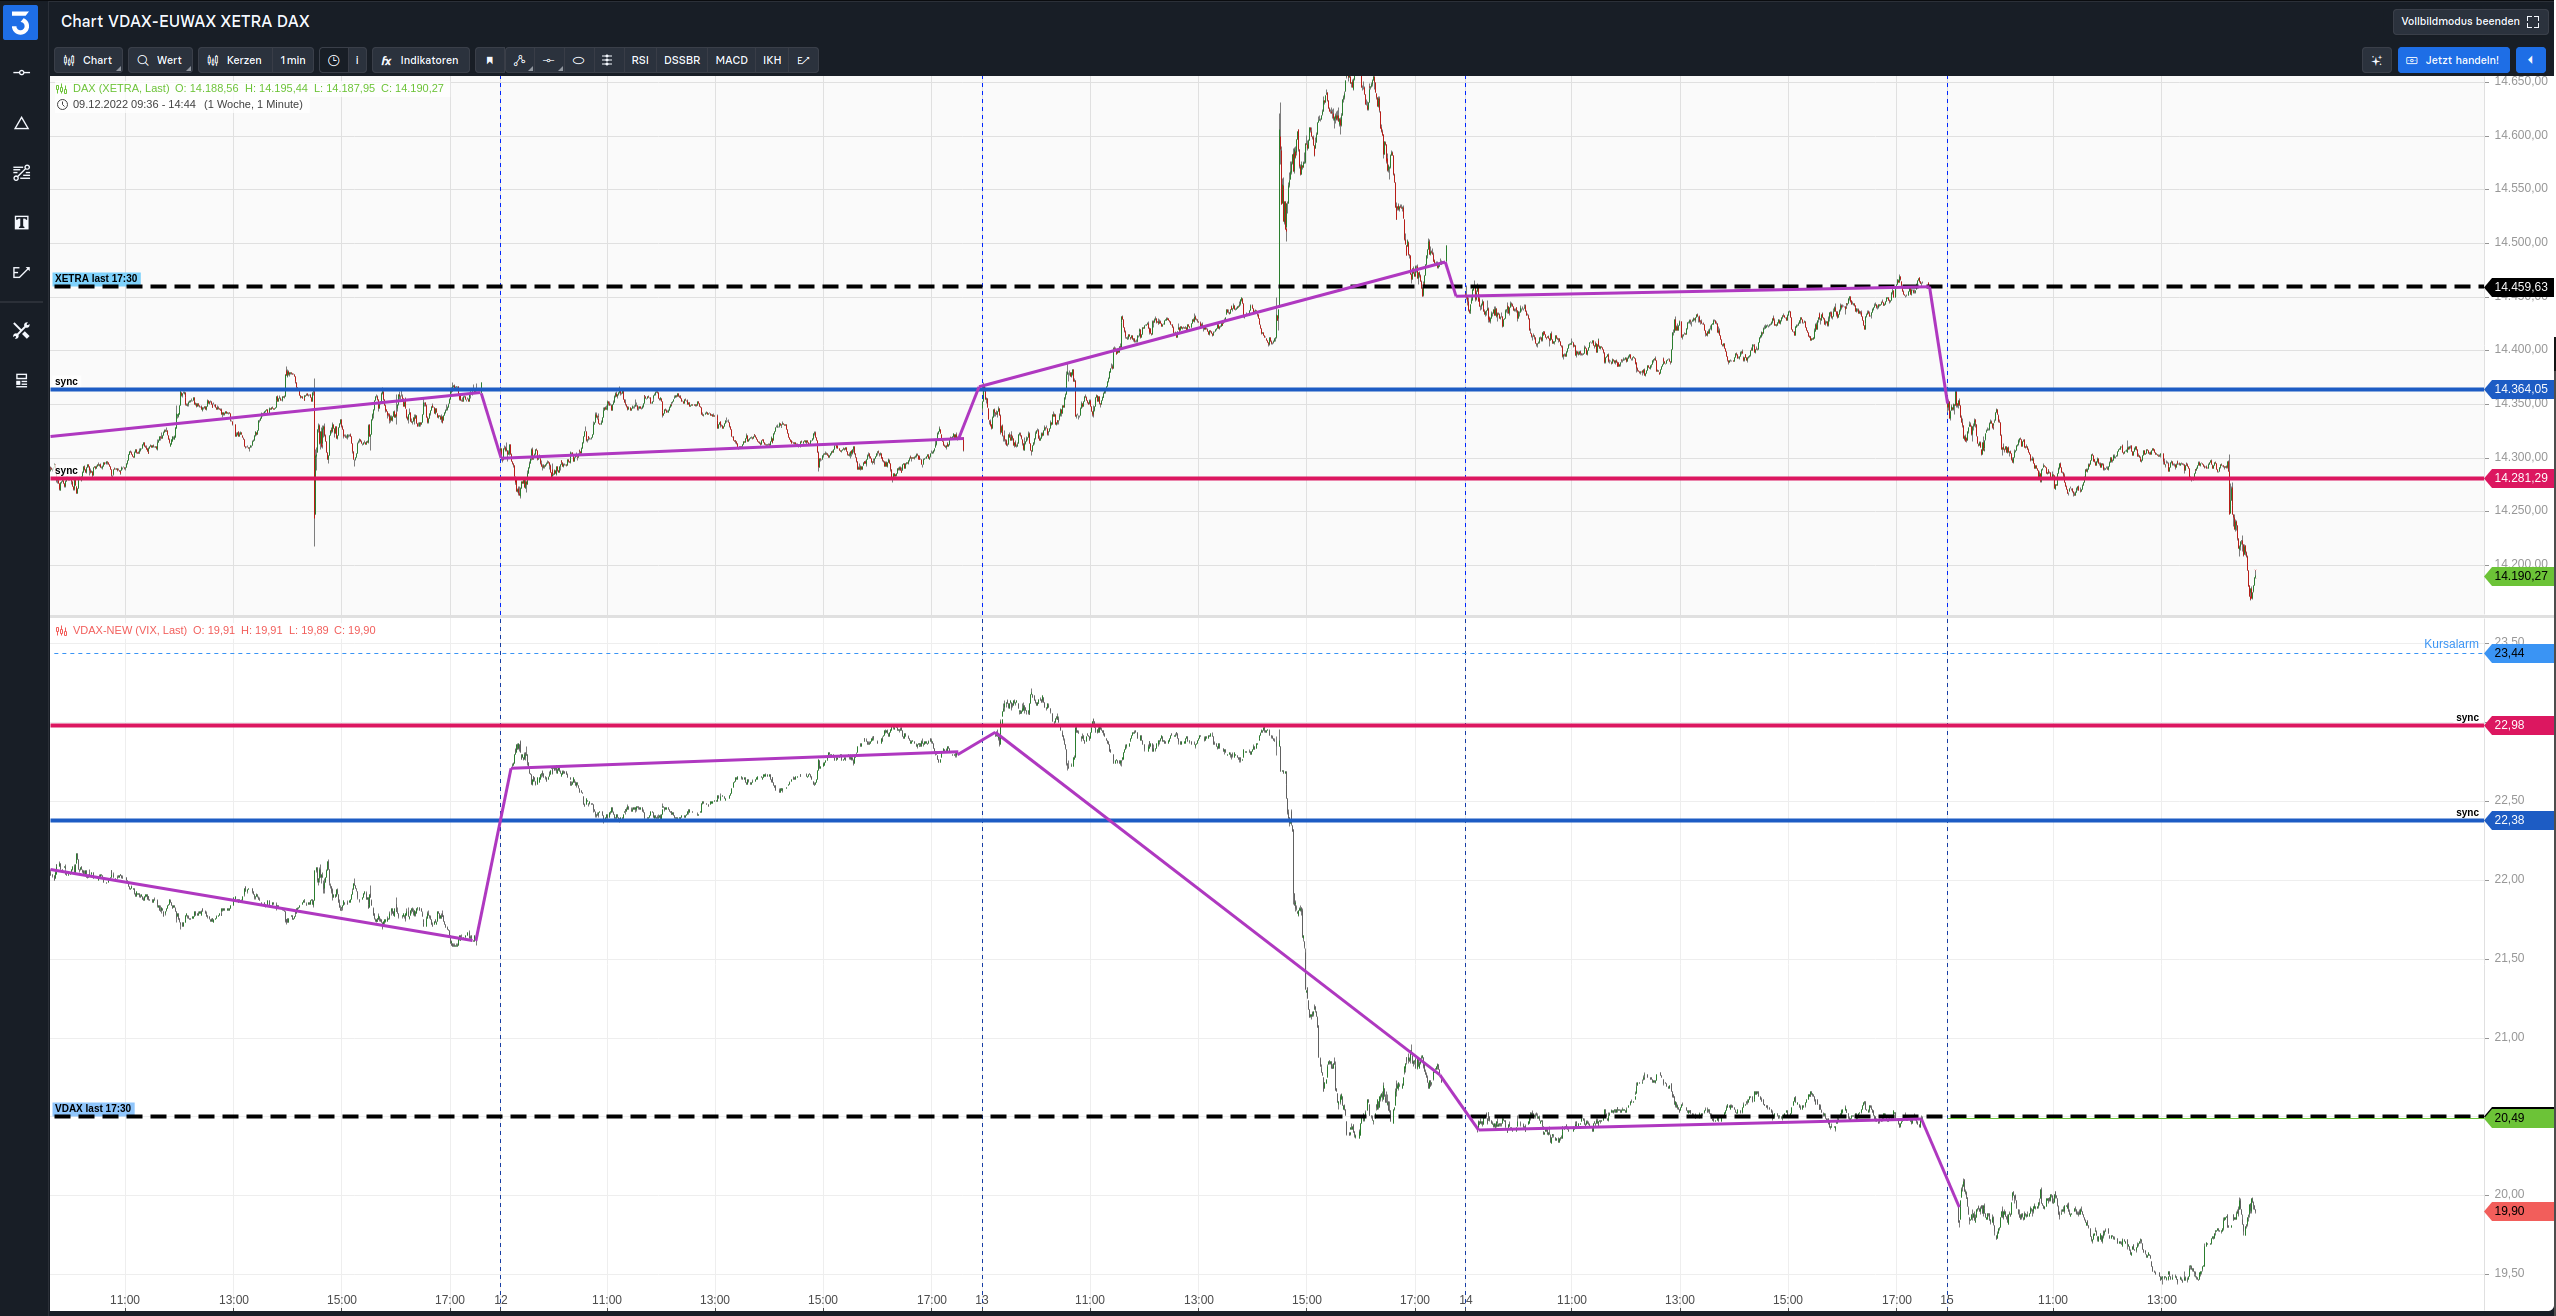Screen dimensions: 2556x1316
Task: Open the Indikatoren menu
Action: tap(420, 60)
